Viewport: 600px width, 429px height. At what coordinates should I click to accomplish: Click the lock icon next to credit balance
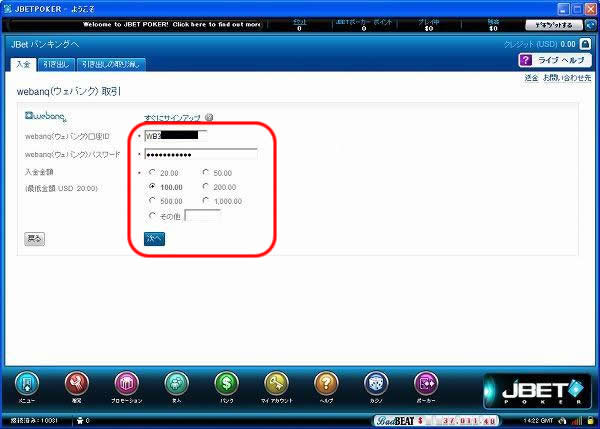[x=585, y=44]
